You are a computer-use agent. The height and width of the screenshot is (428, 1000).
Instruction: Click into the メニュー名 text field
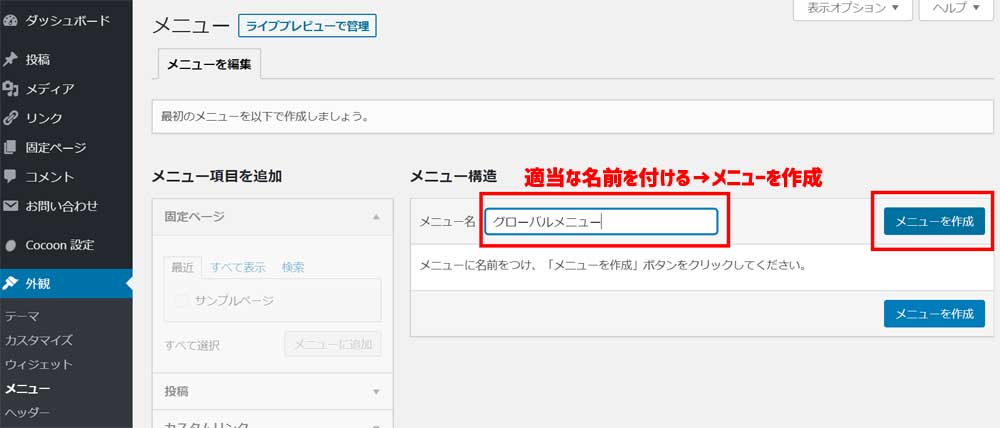click(x=600, y=221)
